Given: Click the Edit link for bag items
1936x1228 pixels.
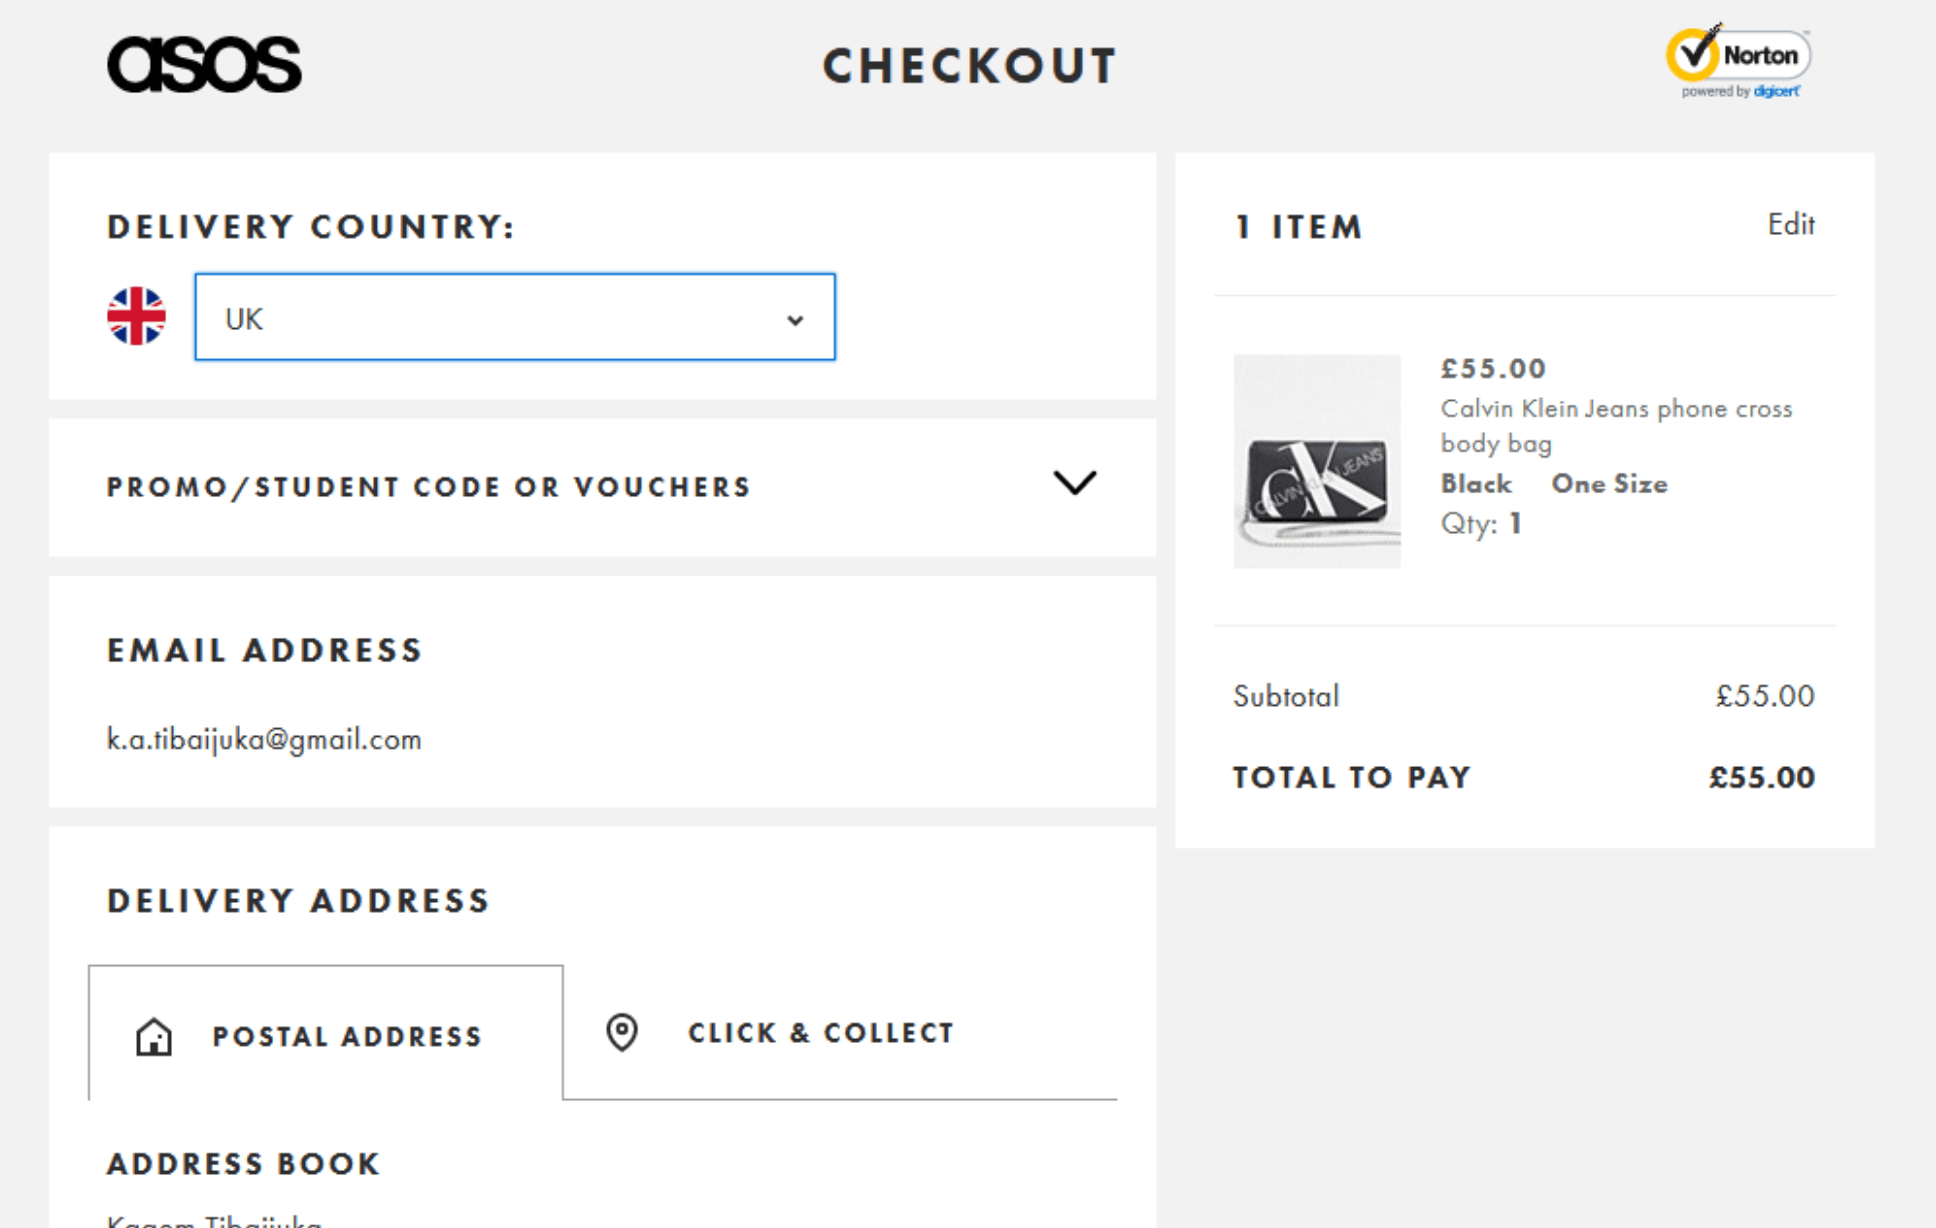Looking at the screenshot, I should [x=1791, y=224].
